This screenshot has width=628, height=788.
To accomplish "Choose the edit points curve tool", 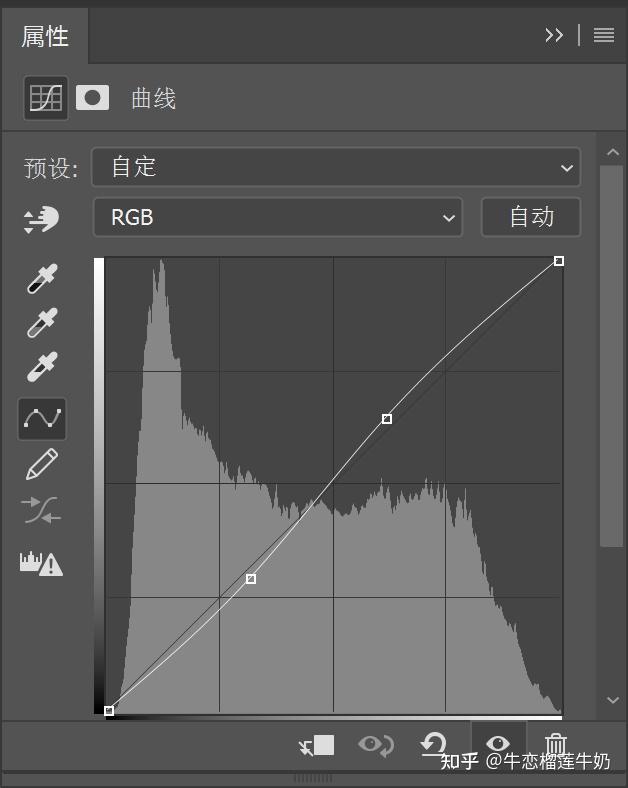I will (x=42, y=418).
